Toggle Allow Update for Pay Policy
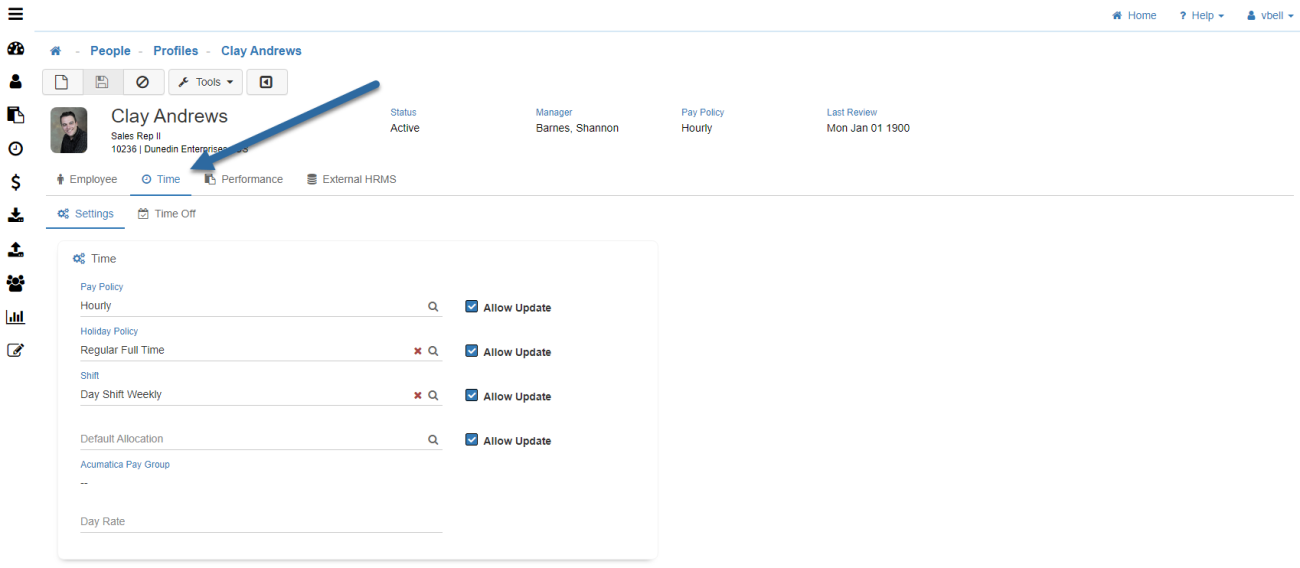This screenshot has width=1300, height=568. [x=472, y=307]
